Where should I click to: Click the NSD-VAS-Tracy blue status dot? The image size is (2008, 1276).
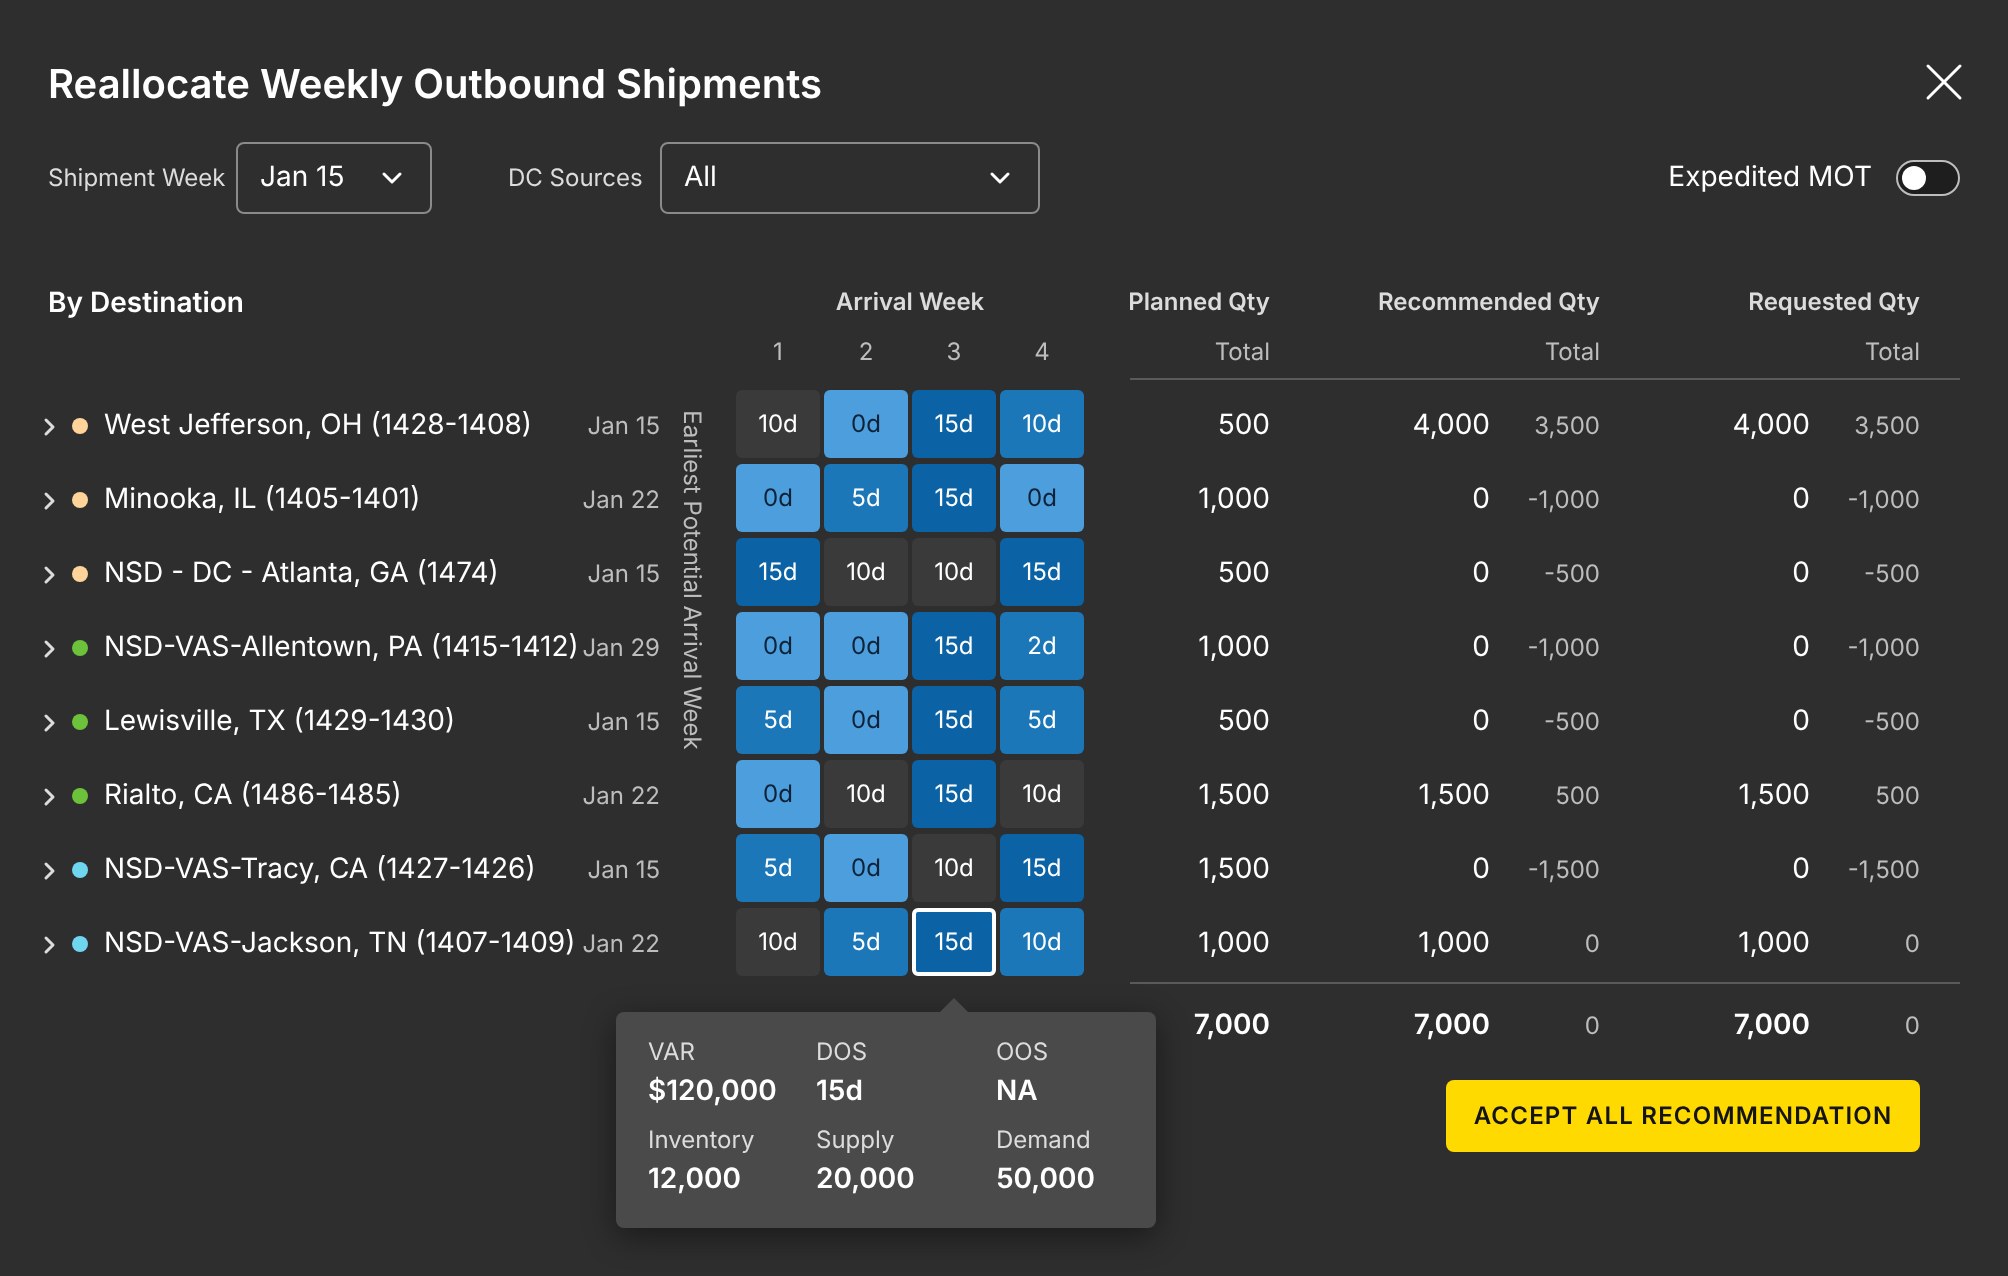point(80,870)
